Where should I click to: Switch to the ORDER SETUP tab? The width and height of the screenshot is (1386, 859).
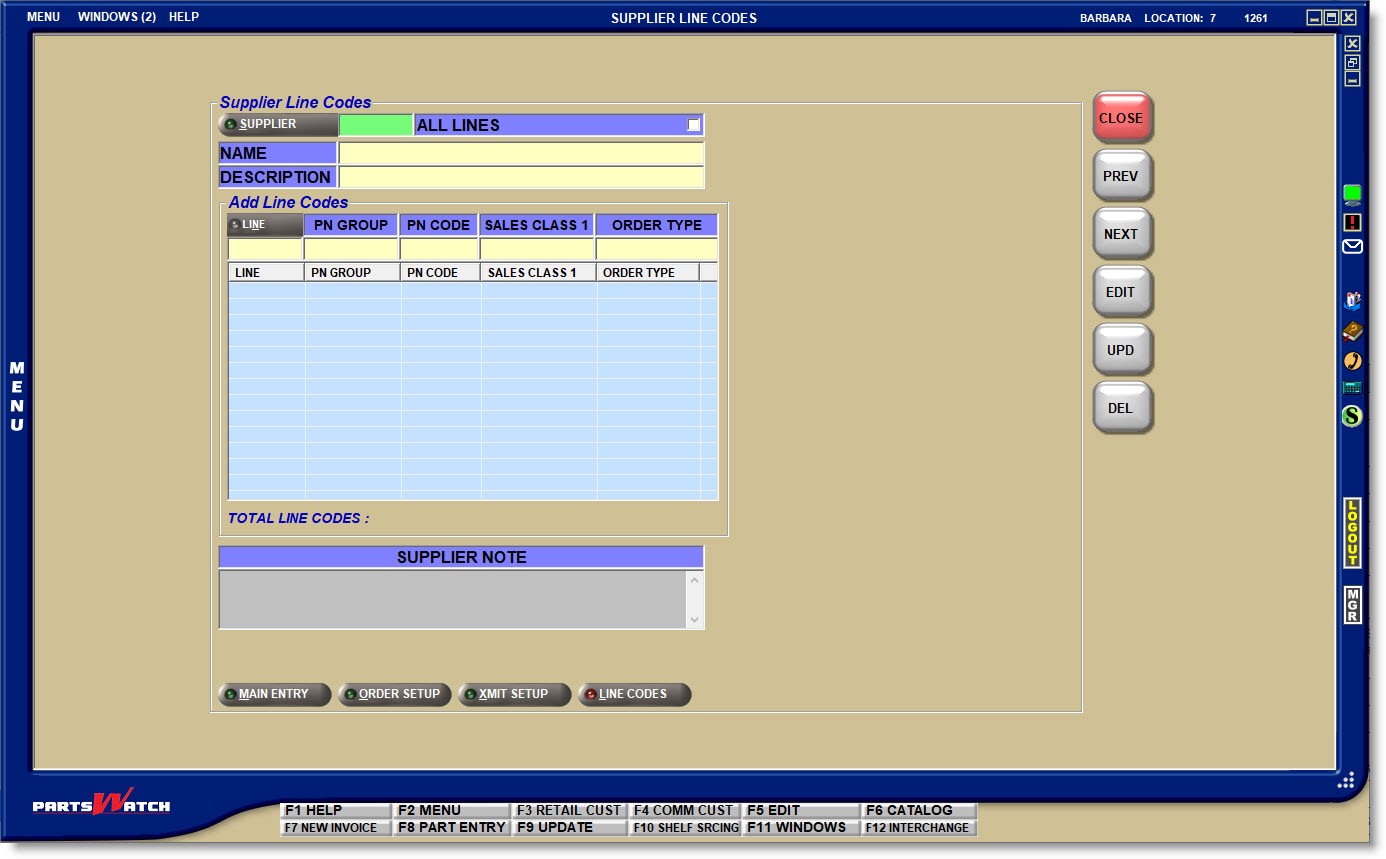[x=397, y=694]
